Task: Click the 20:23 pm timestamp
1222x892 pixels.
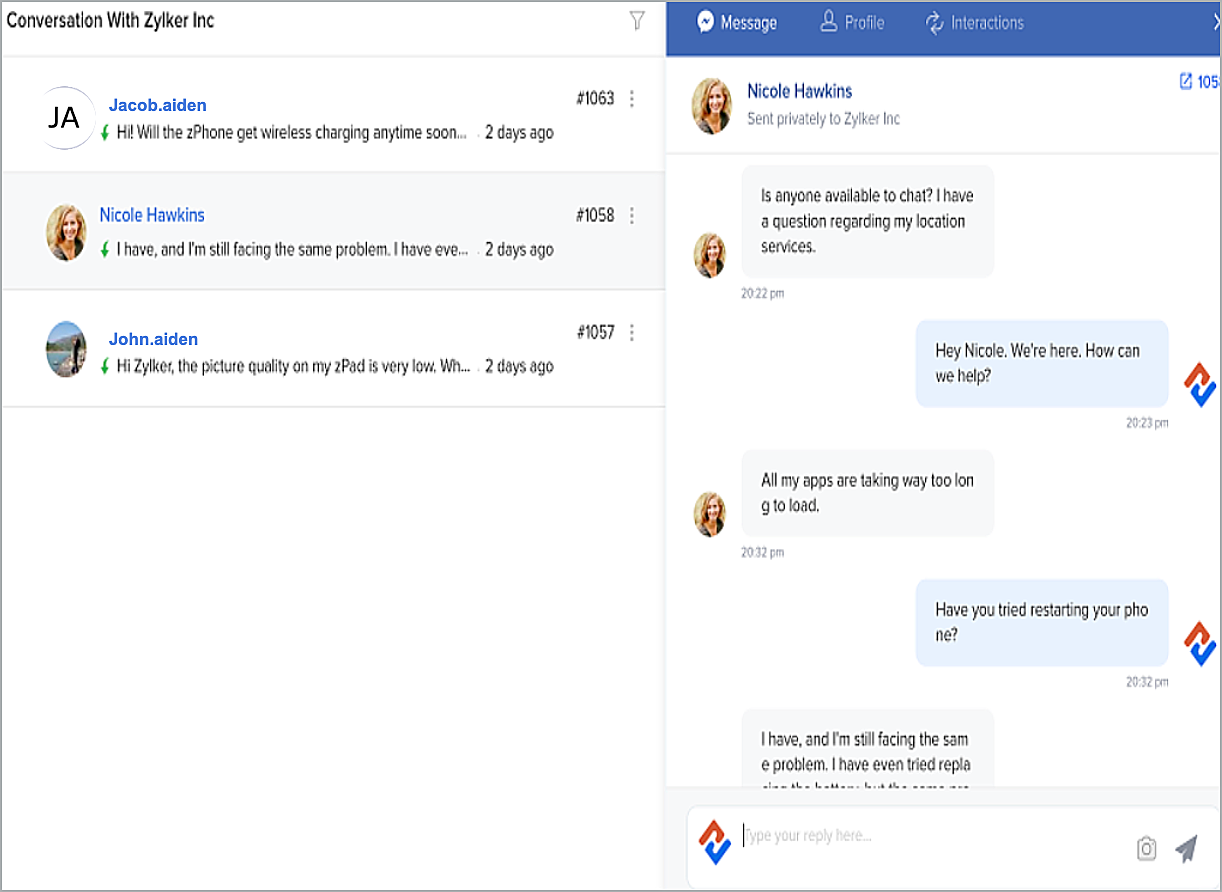Action: pyautogui.click(x=1147, y=423)
